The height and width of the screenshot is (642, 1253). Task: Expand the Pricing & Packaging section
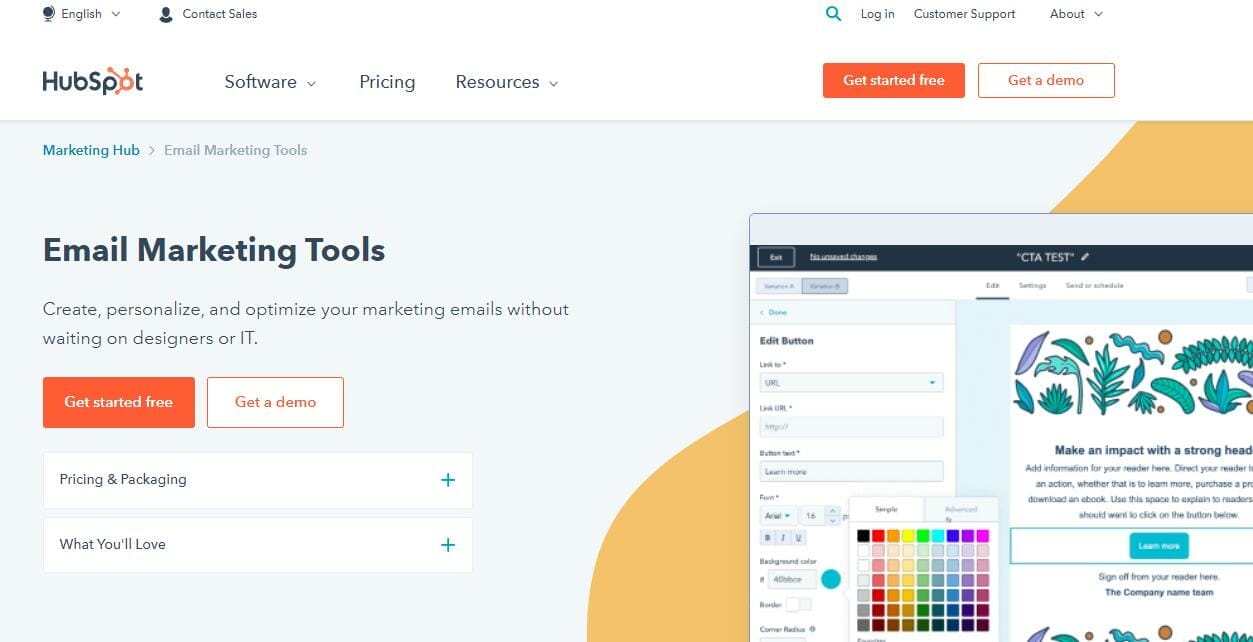258,480
